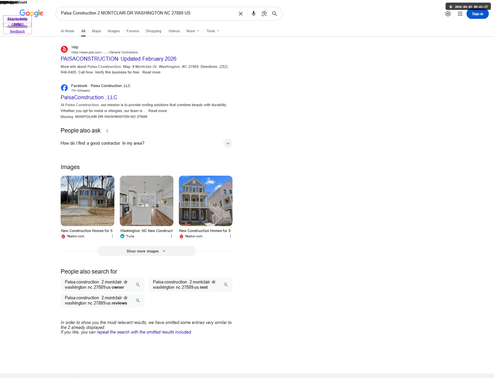This screenshot has height=378, width=500.
Task: Select the All results tab
Action: (83, 31)
